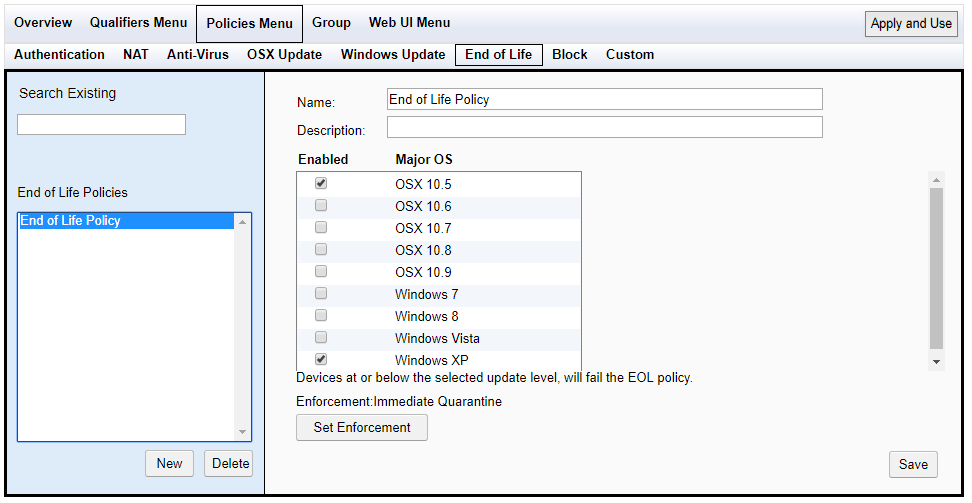972x503 pixels.
Task: Save the End of Life policy
Action: [913, 465]
